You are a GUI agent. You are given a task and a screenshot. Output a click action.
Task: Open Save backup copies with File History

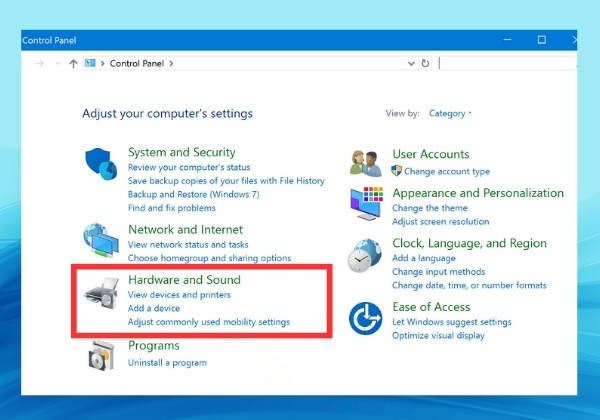tap(226, 181)
